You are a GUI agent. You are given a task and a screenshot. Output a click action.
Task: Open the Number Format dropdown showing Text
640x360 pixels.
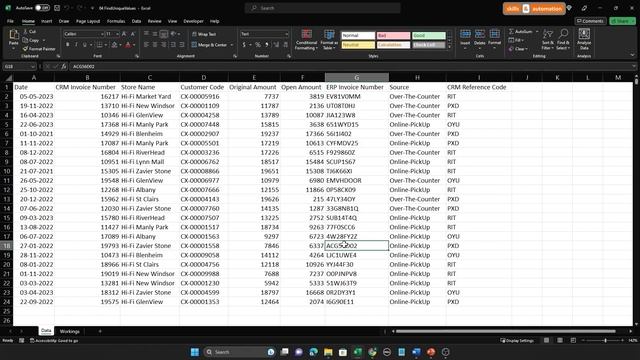[x=286, y=34]
